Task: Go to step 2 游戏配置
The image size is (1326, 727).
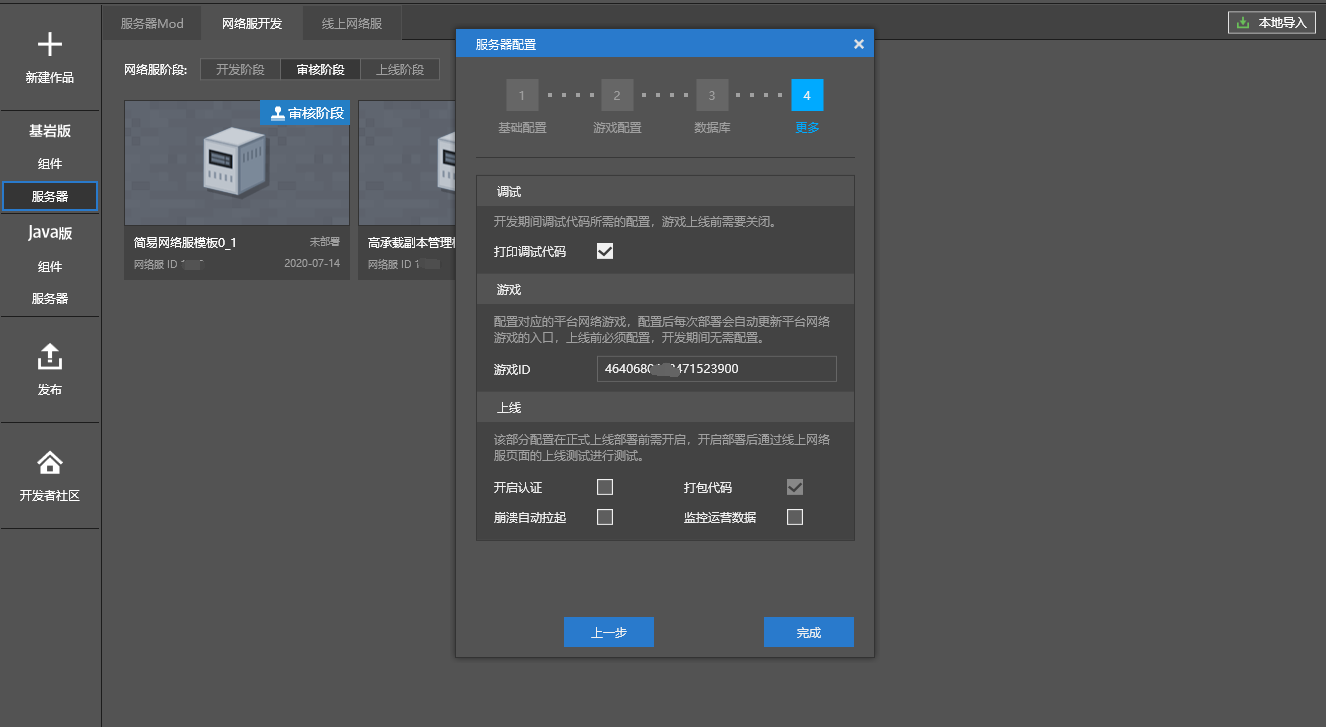Action: point(617,95)
